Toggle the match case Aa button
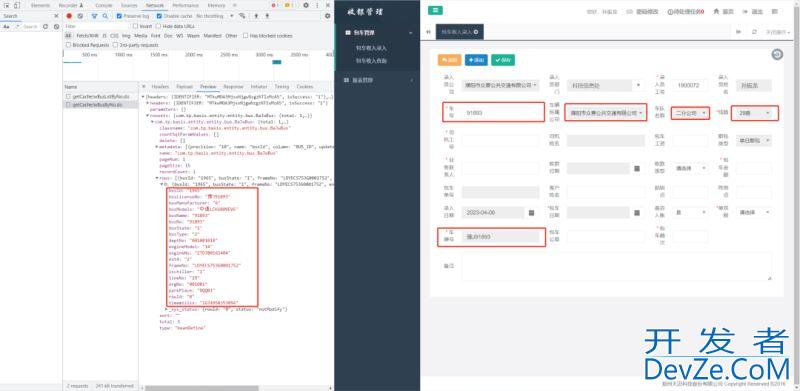This screenshot has height=391, width=800. click(x=6, y=26)
